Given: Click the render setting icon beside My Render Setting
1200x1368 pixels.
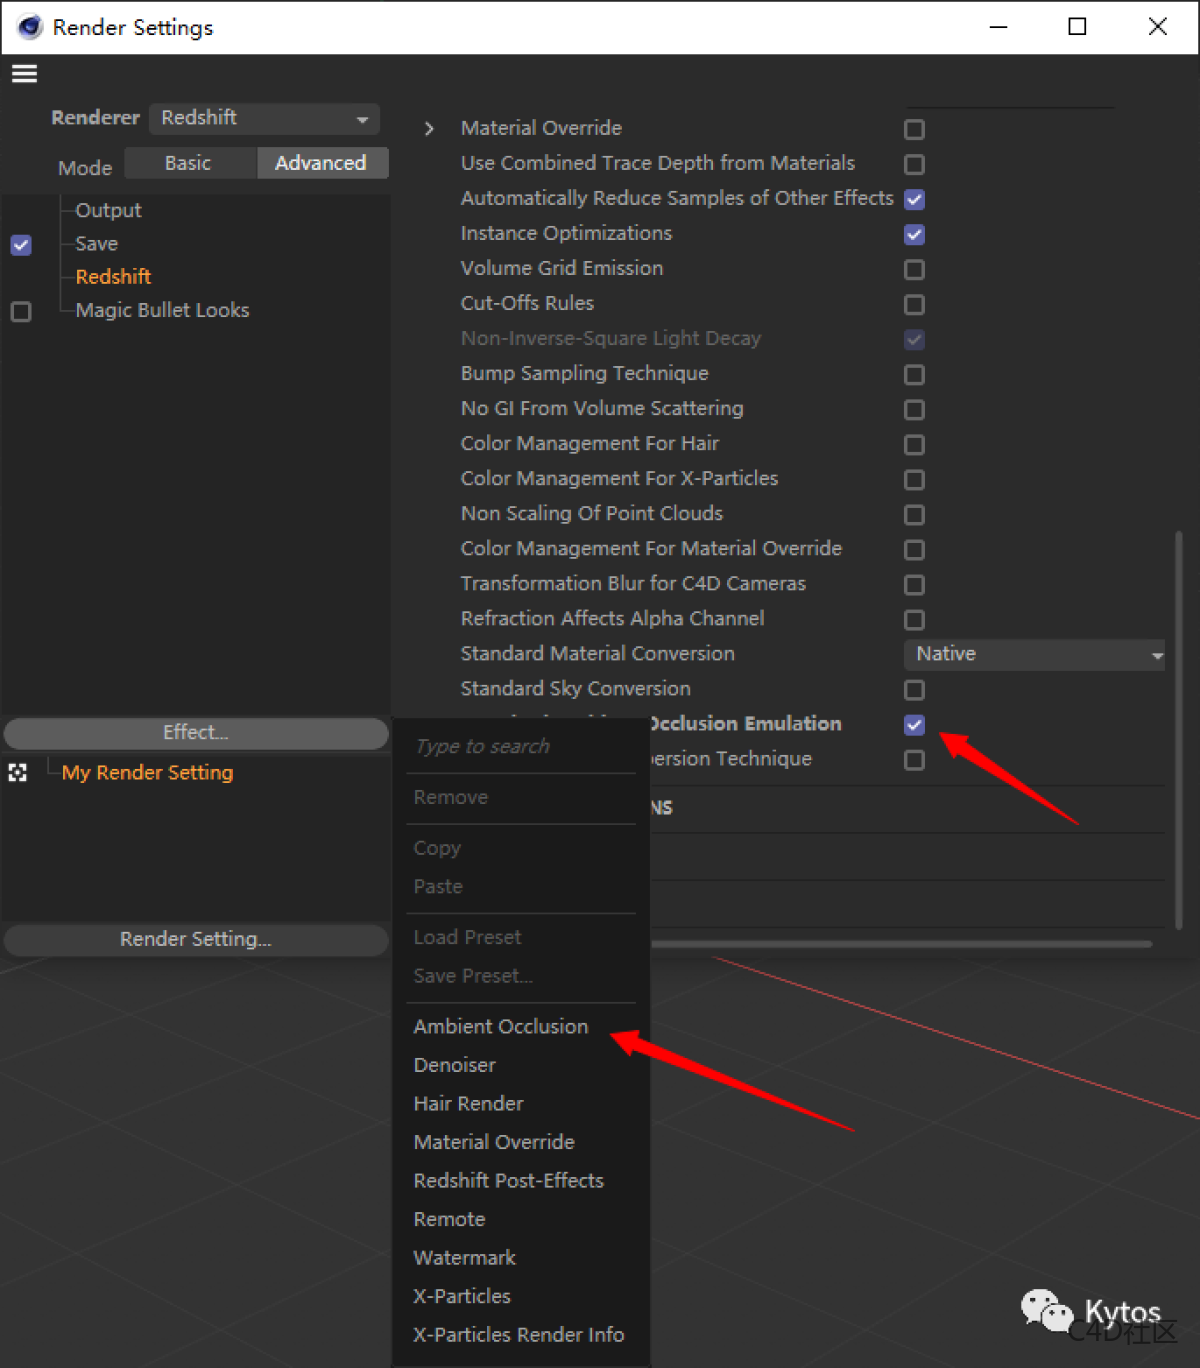Looking at the screenshot, I should coord(18,773).
